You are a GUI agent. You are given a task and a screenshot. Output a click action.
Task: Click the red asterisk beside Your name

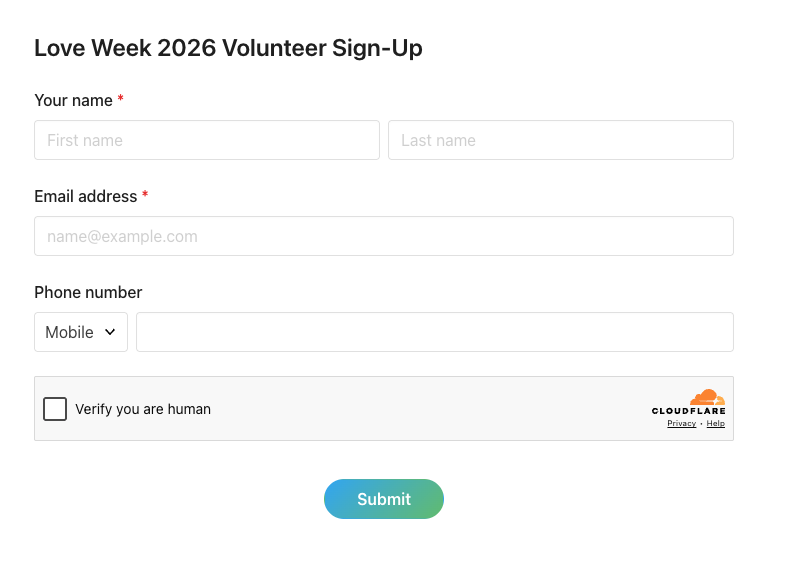pos(121,100)
